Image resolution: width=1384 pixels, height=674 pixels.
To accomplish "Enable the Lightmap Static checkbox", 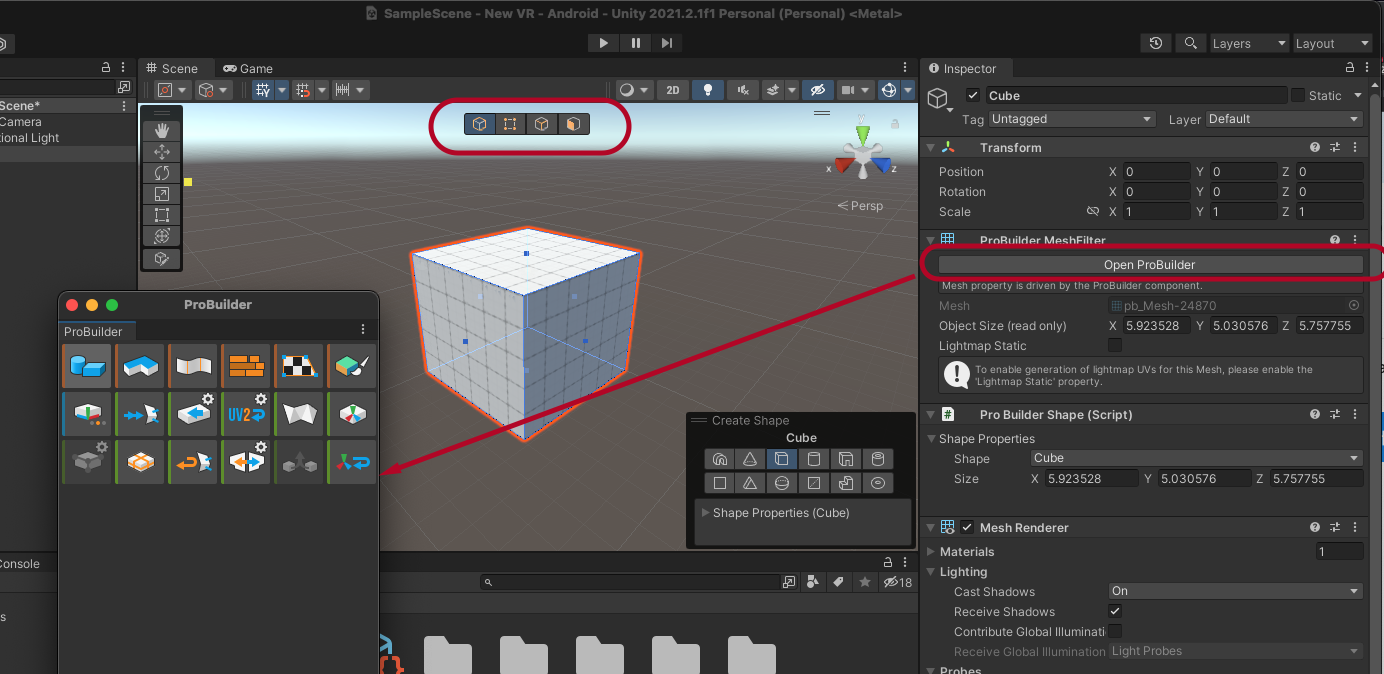I will (1115, 346).
